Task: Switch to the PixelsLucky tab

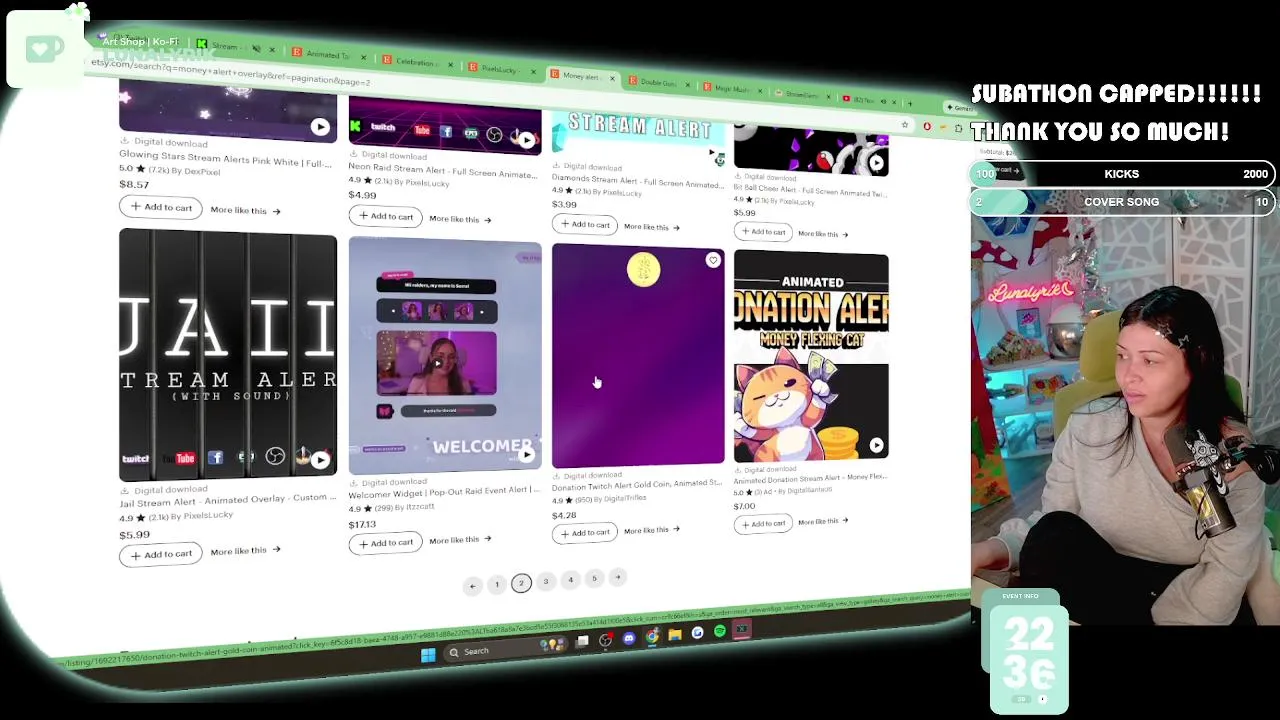Action: (500, 69)
